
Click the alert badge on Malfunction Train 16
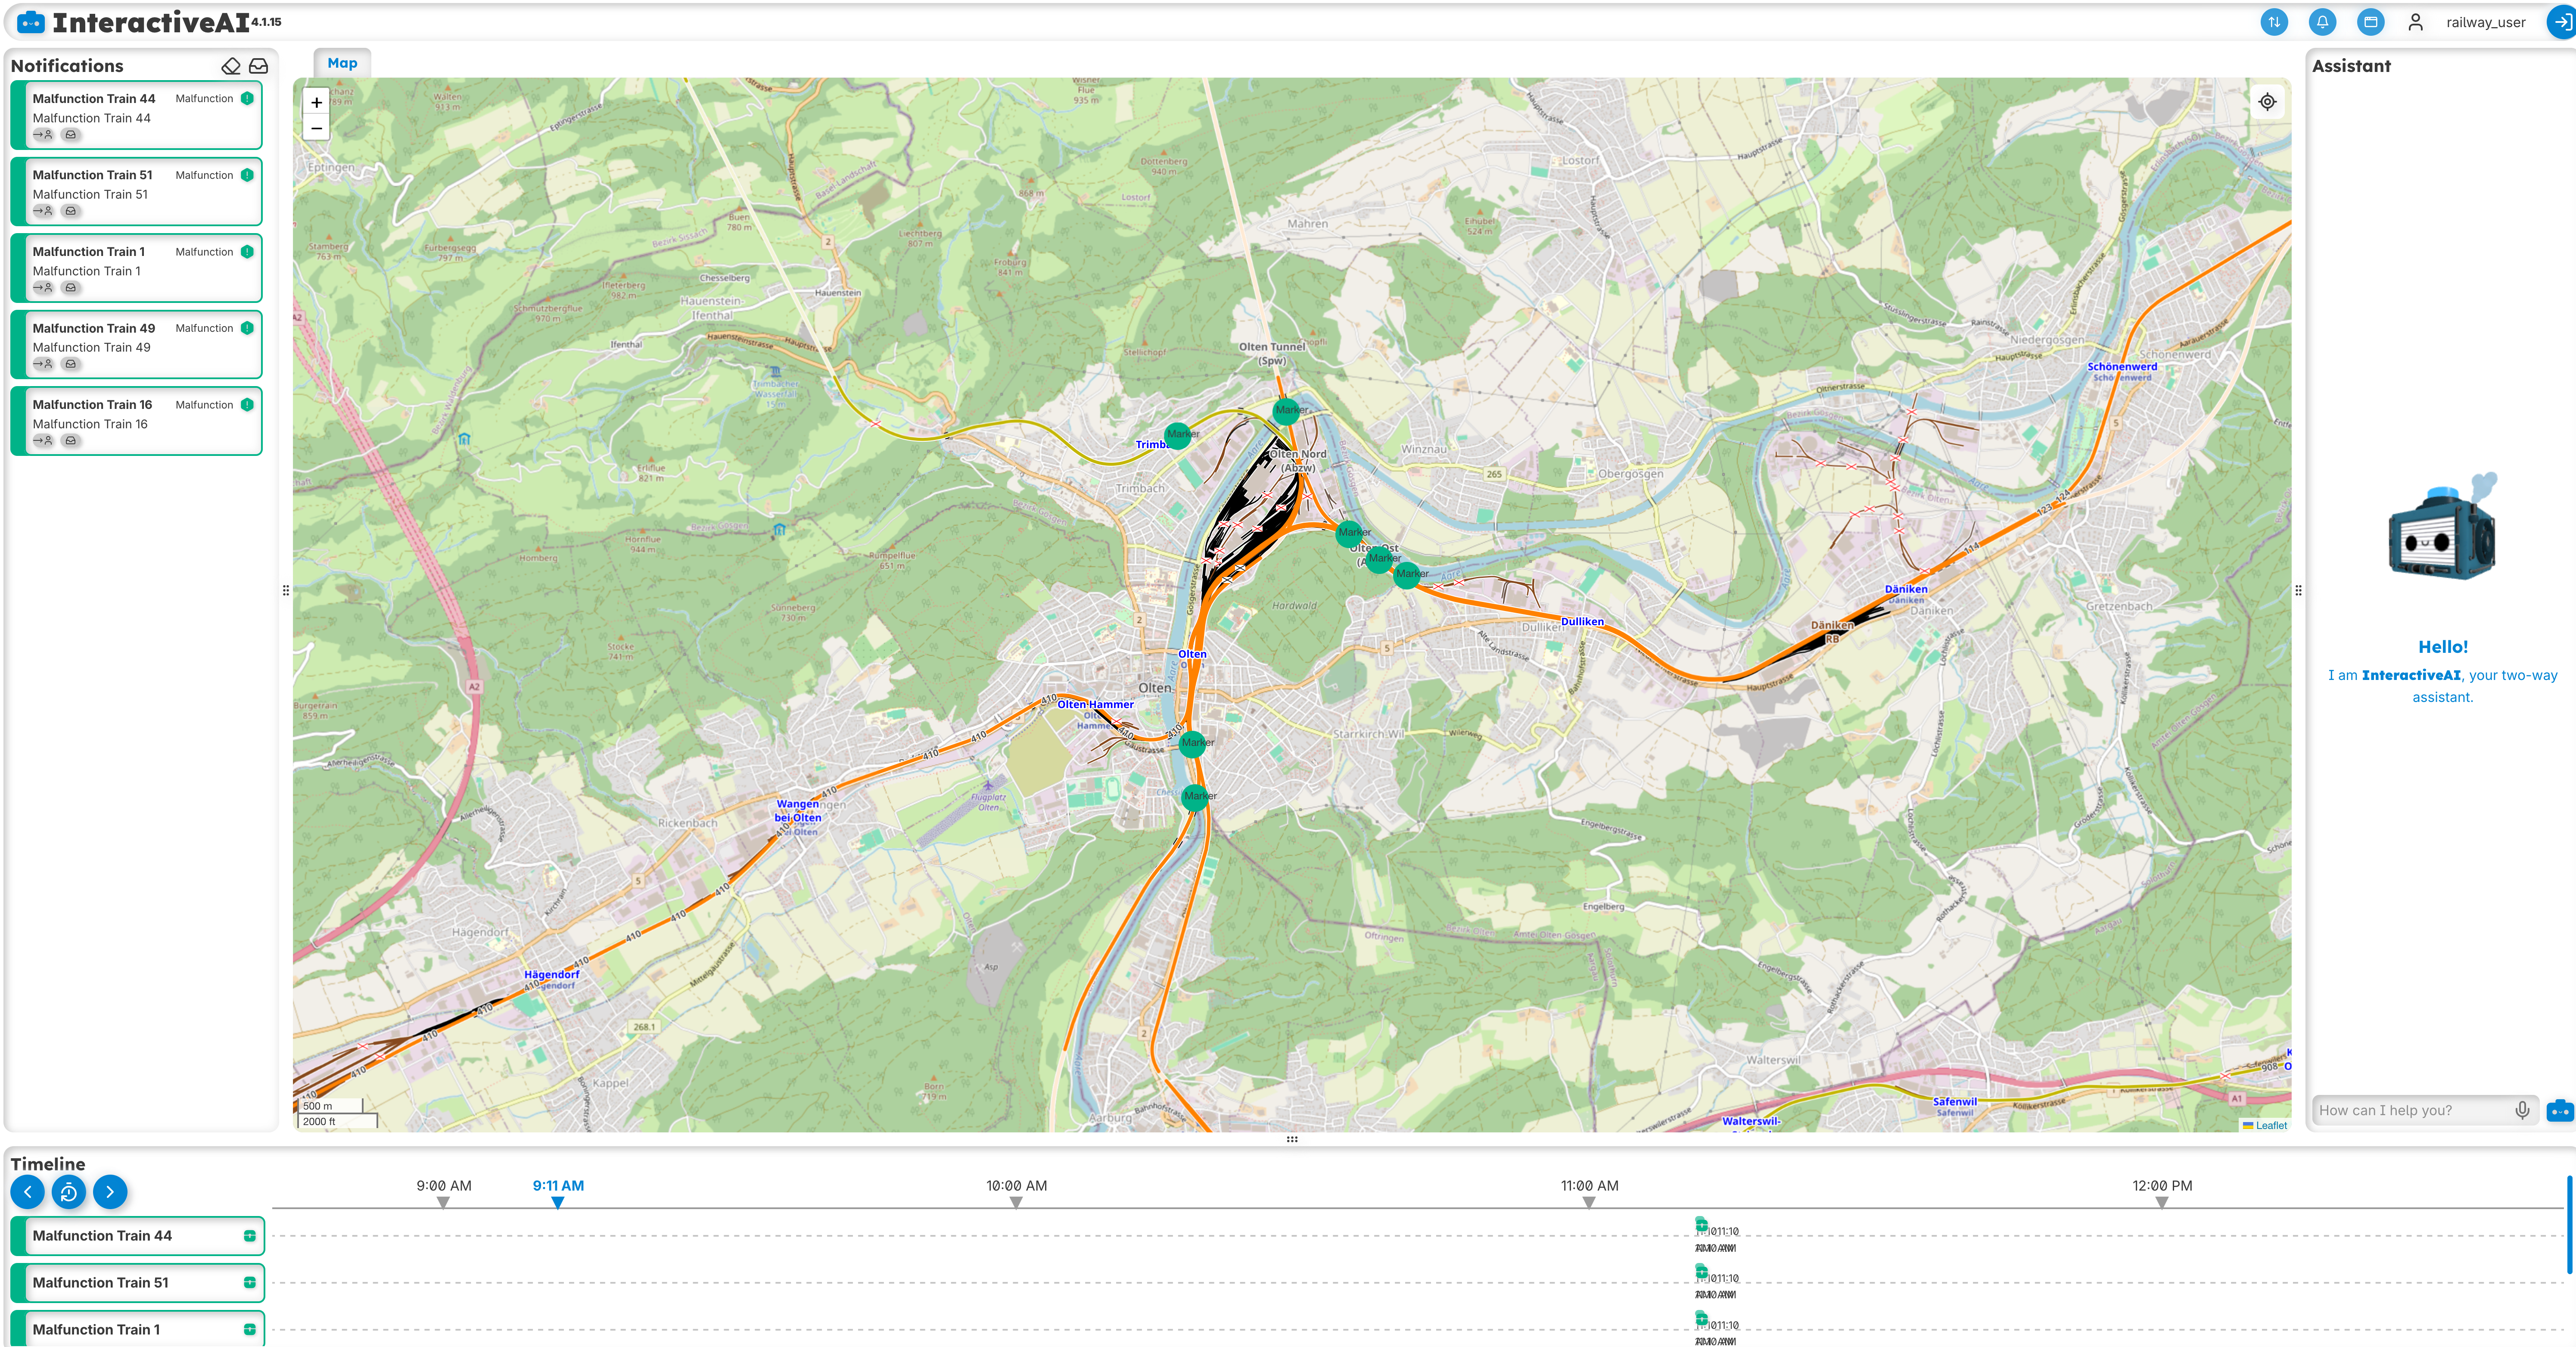(x=247, y=405)
